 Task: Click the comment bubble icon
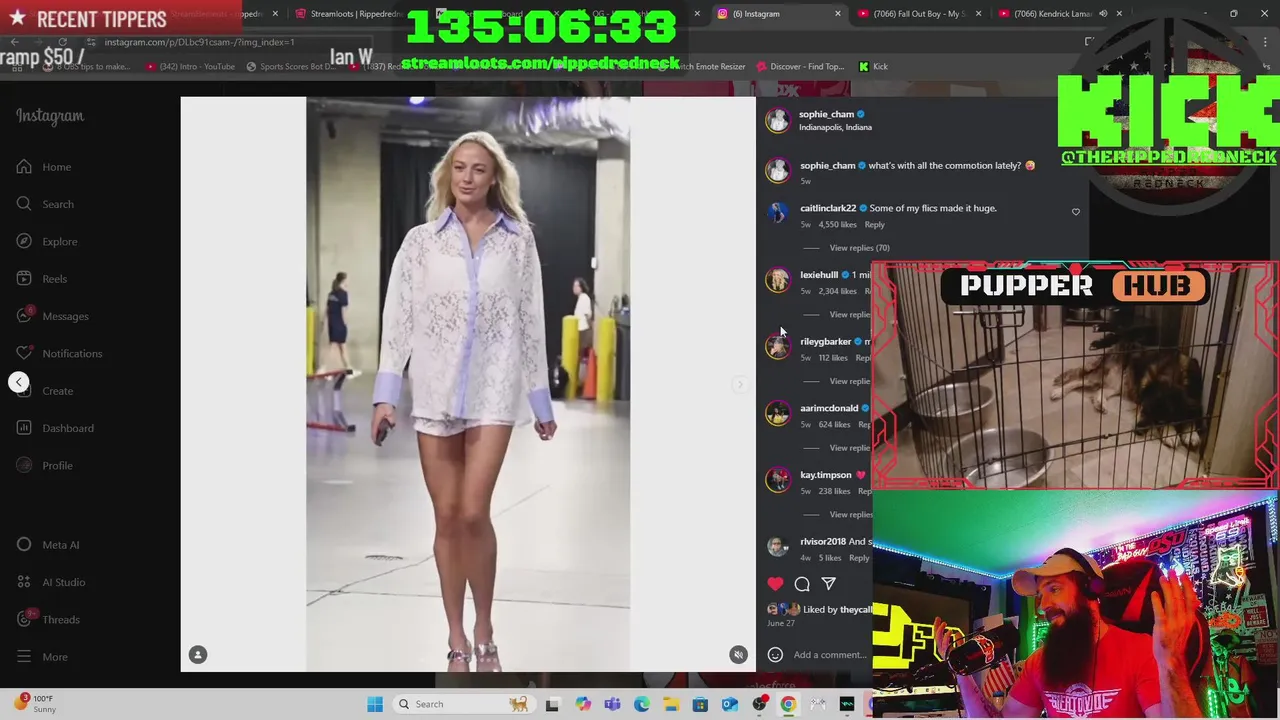[802, 584]
